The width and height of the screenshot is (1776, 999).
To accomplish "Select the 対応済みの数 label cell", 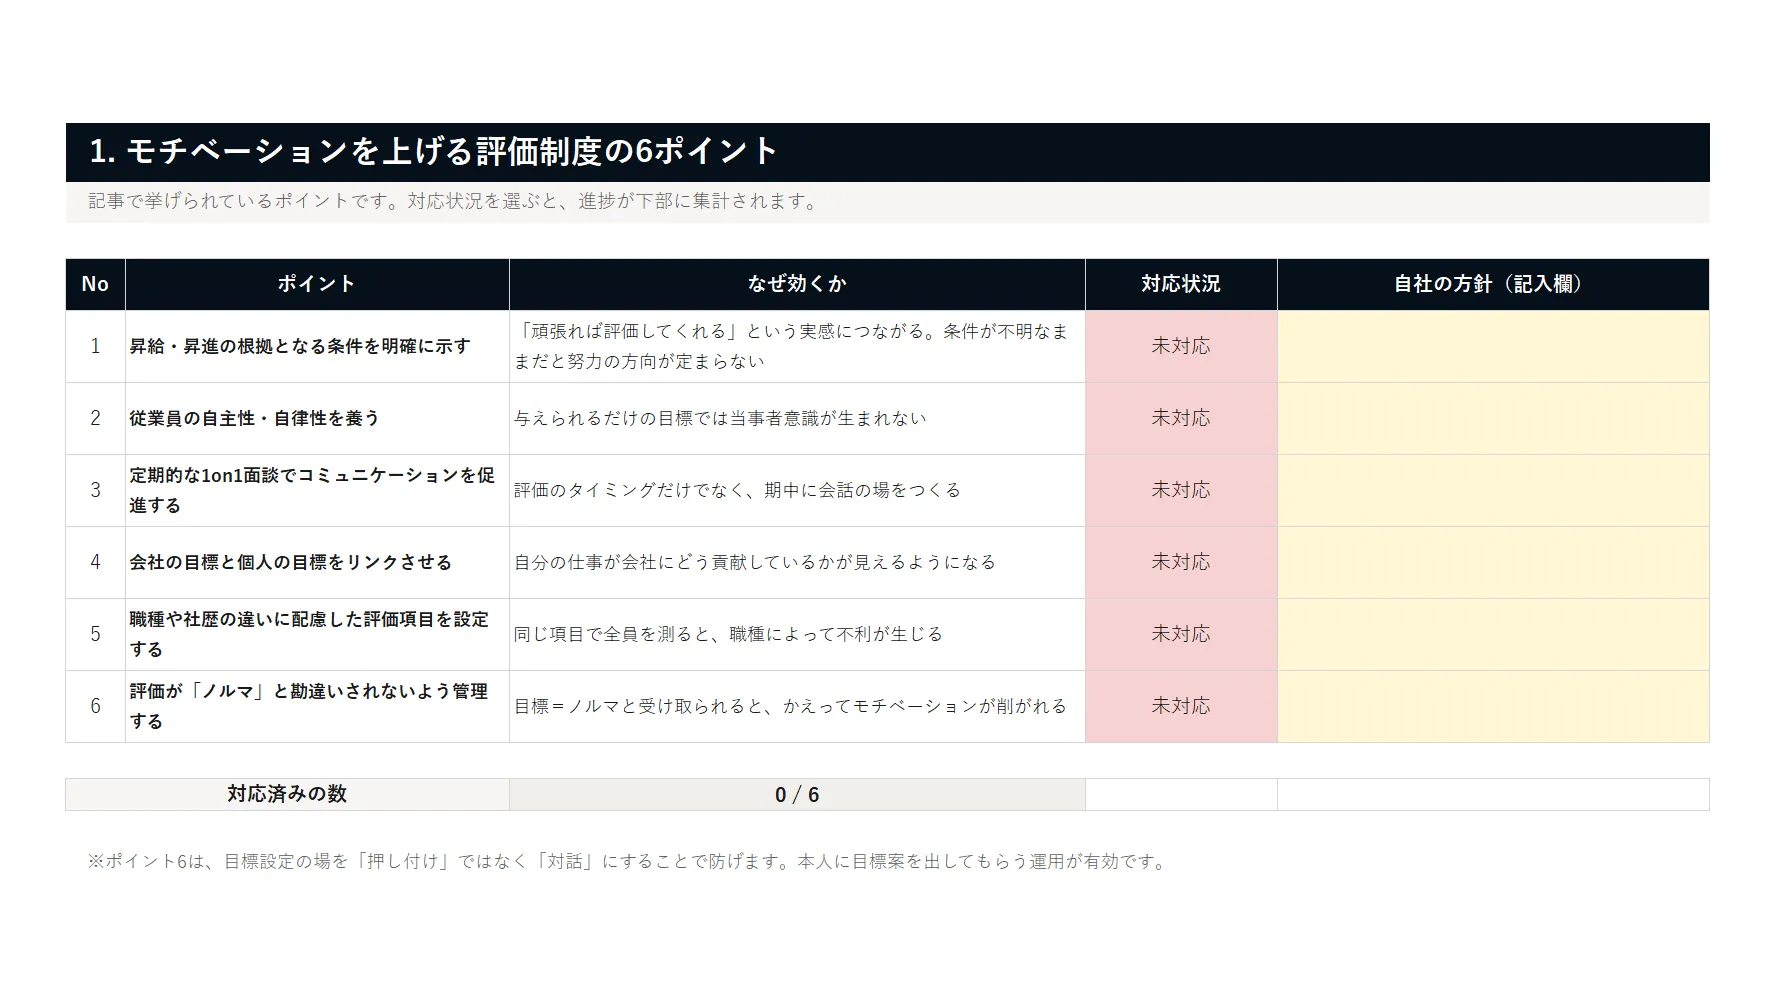I will coord(287,794).
